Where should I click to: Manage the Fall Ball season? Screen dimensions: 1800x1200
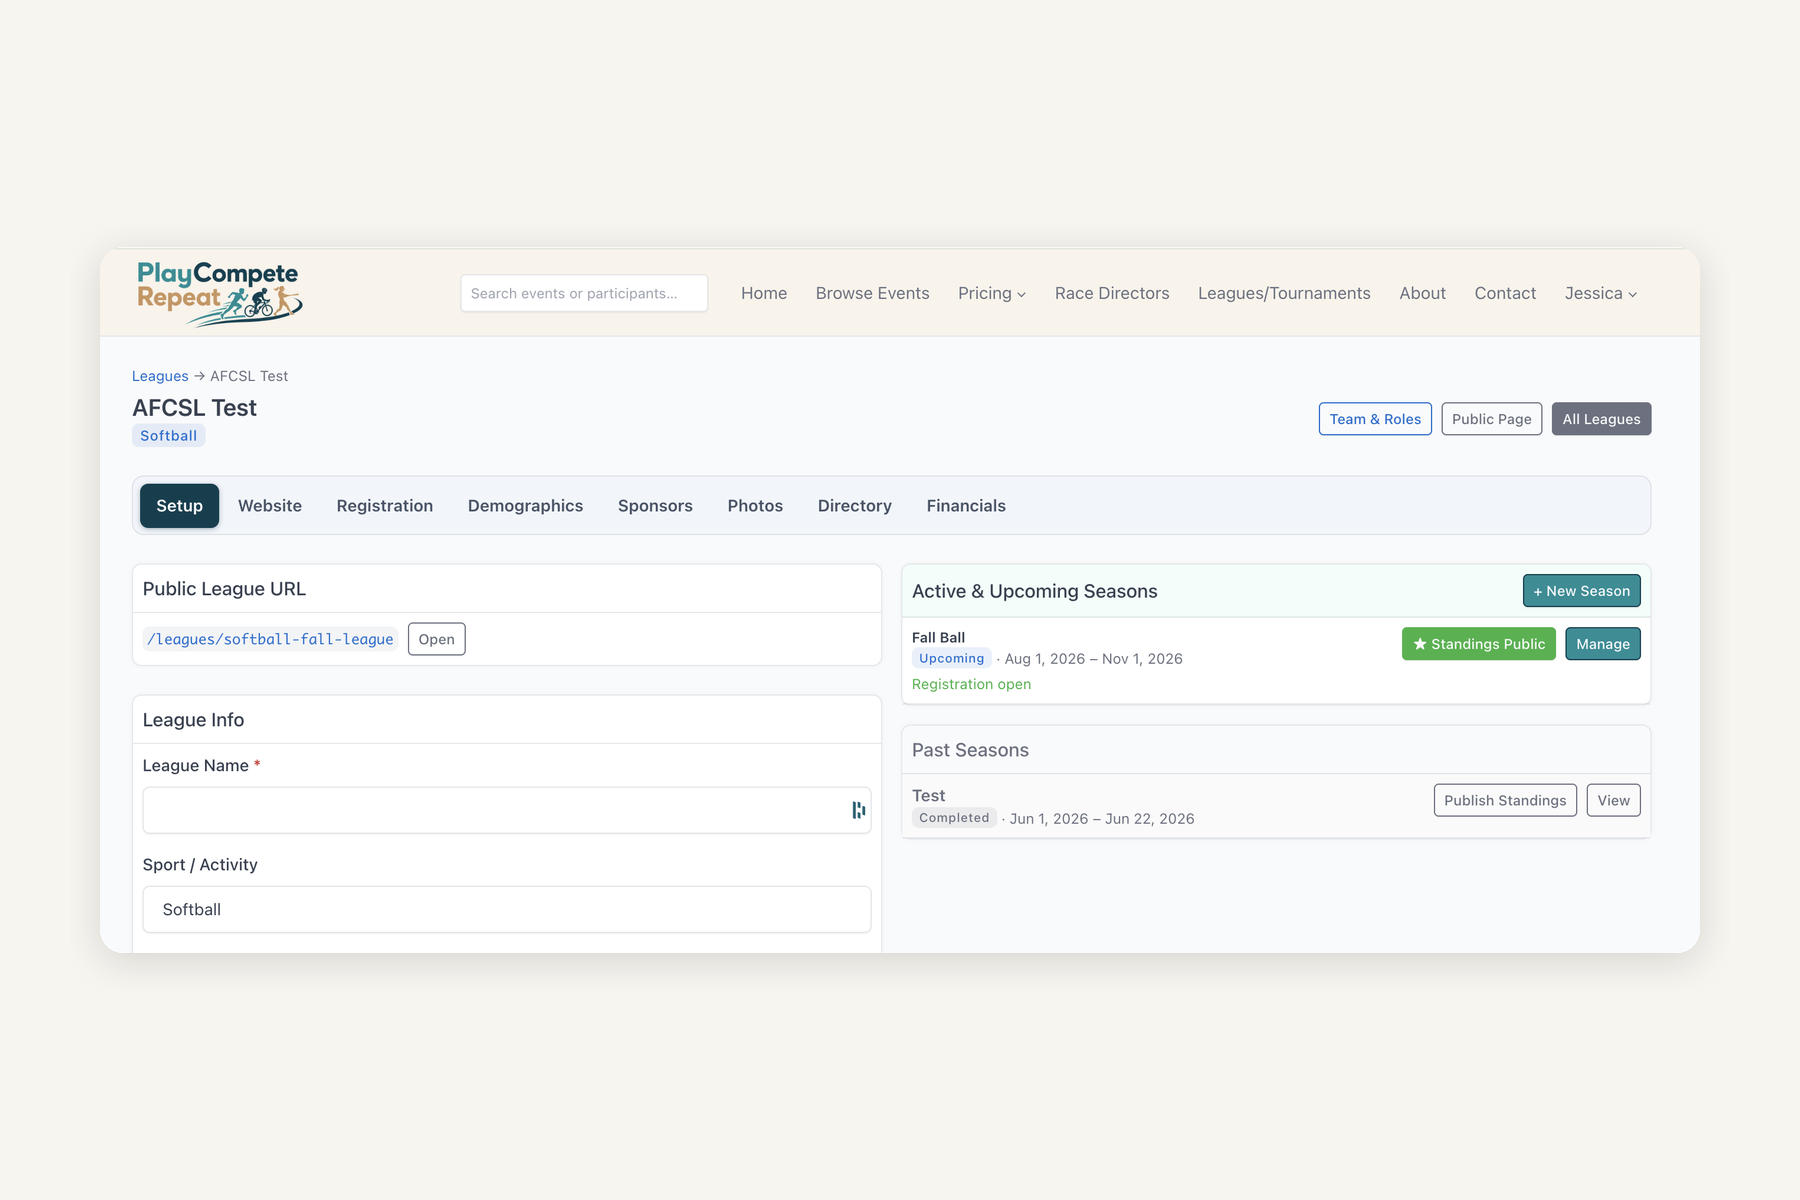(x=1602, y=644)
